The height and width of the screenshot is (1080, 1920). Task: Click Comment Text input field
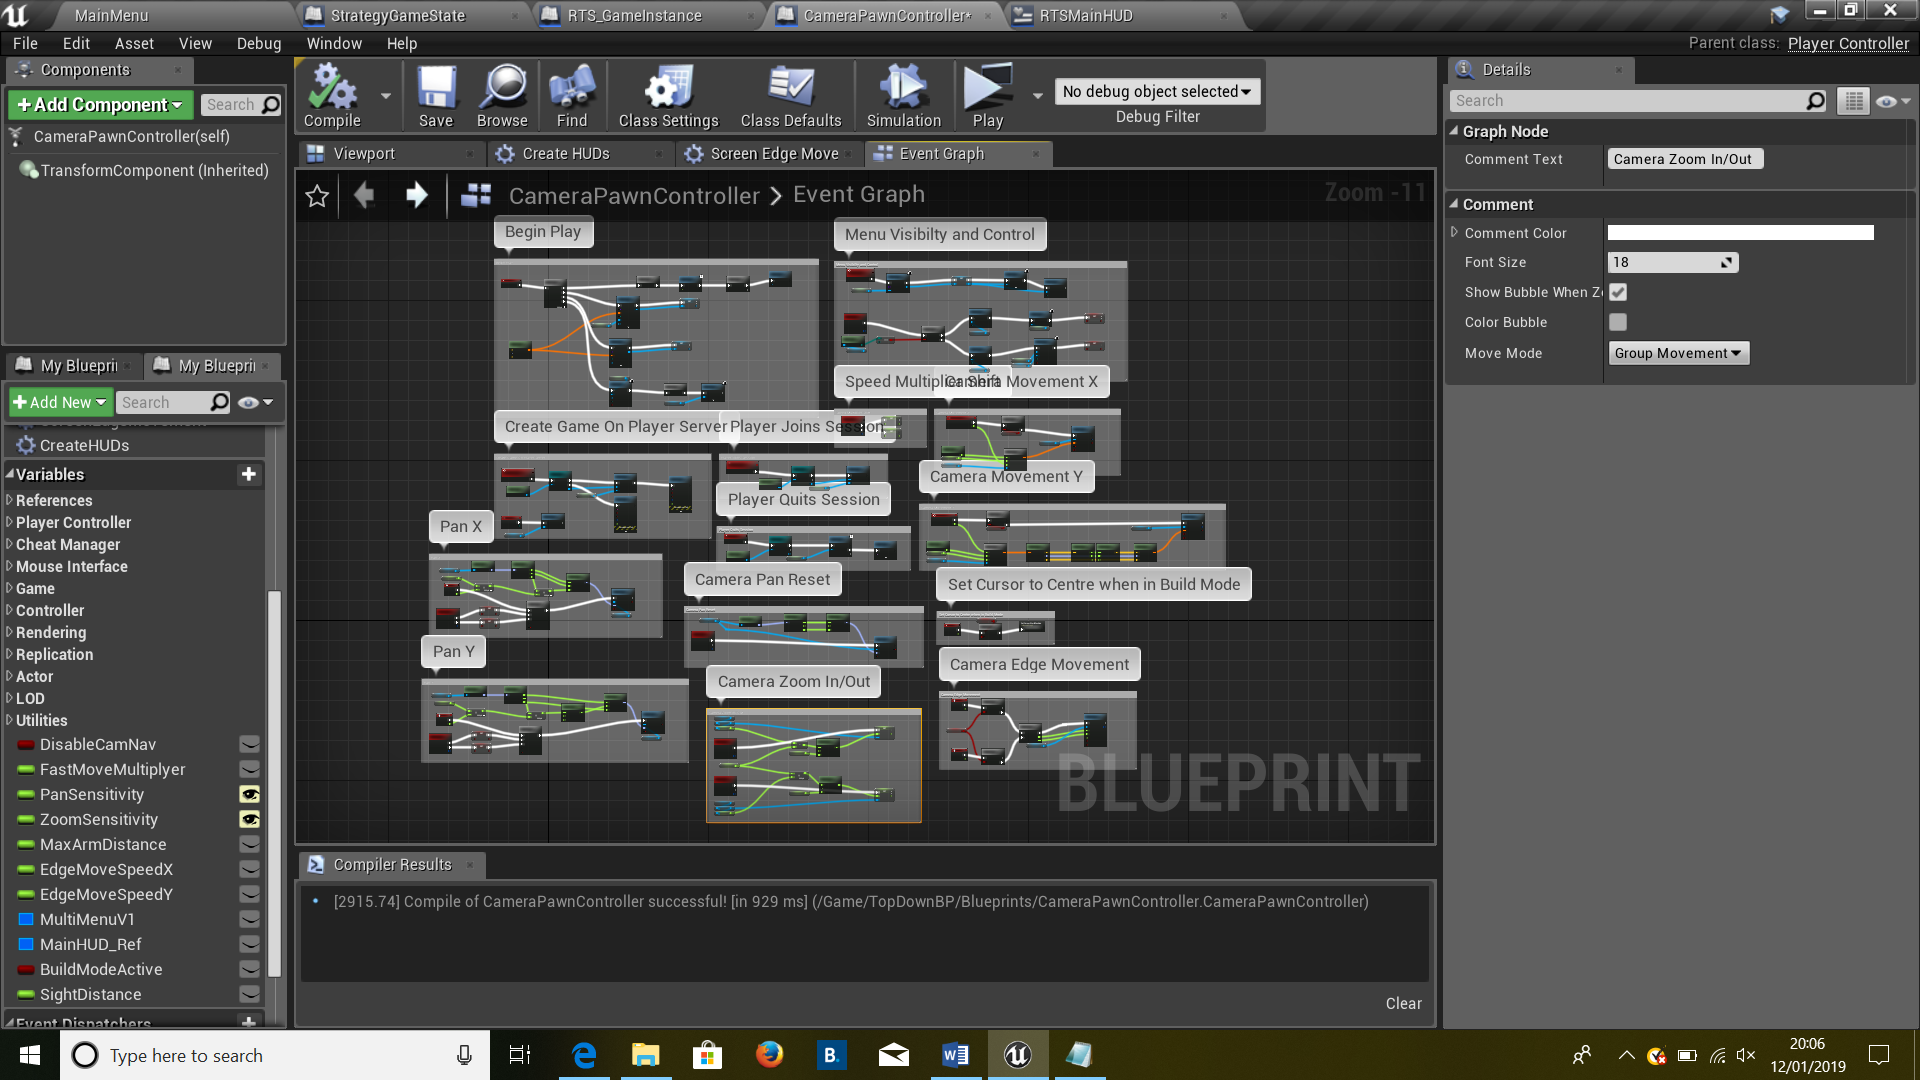click(1684, 159)
